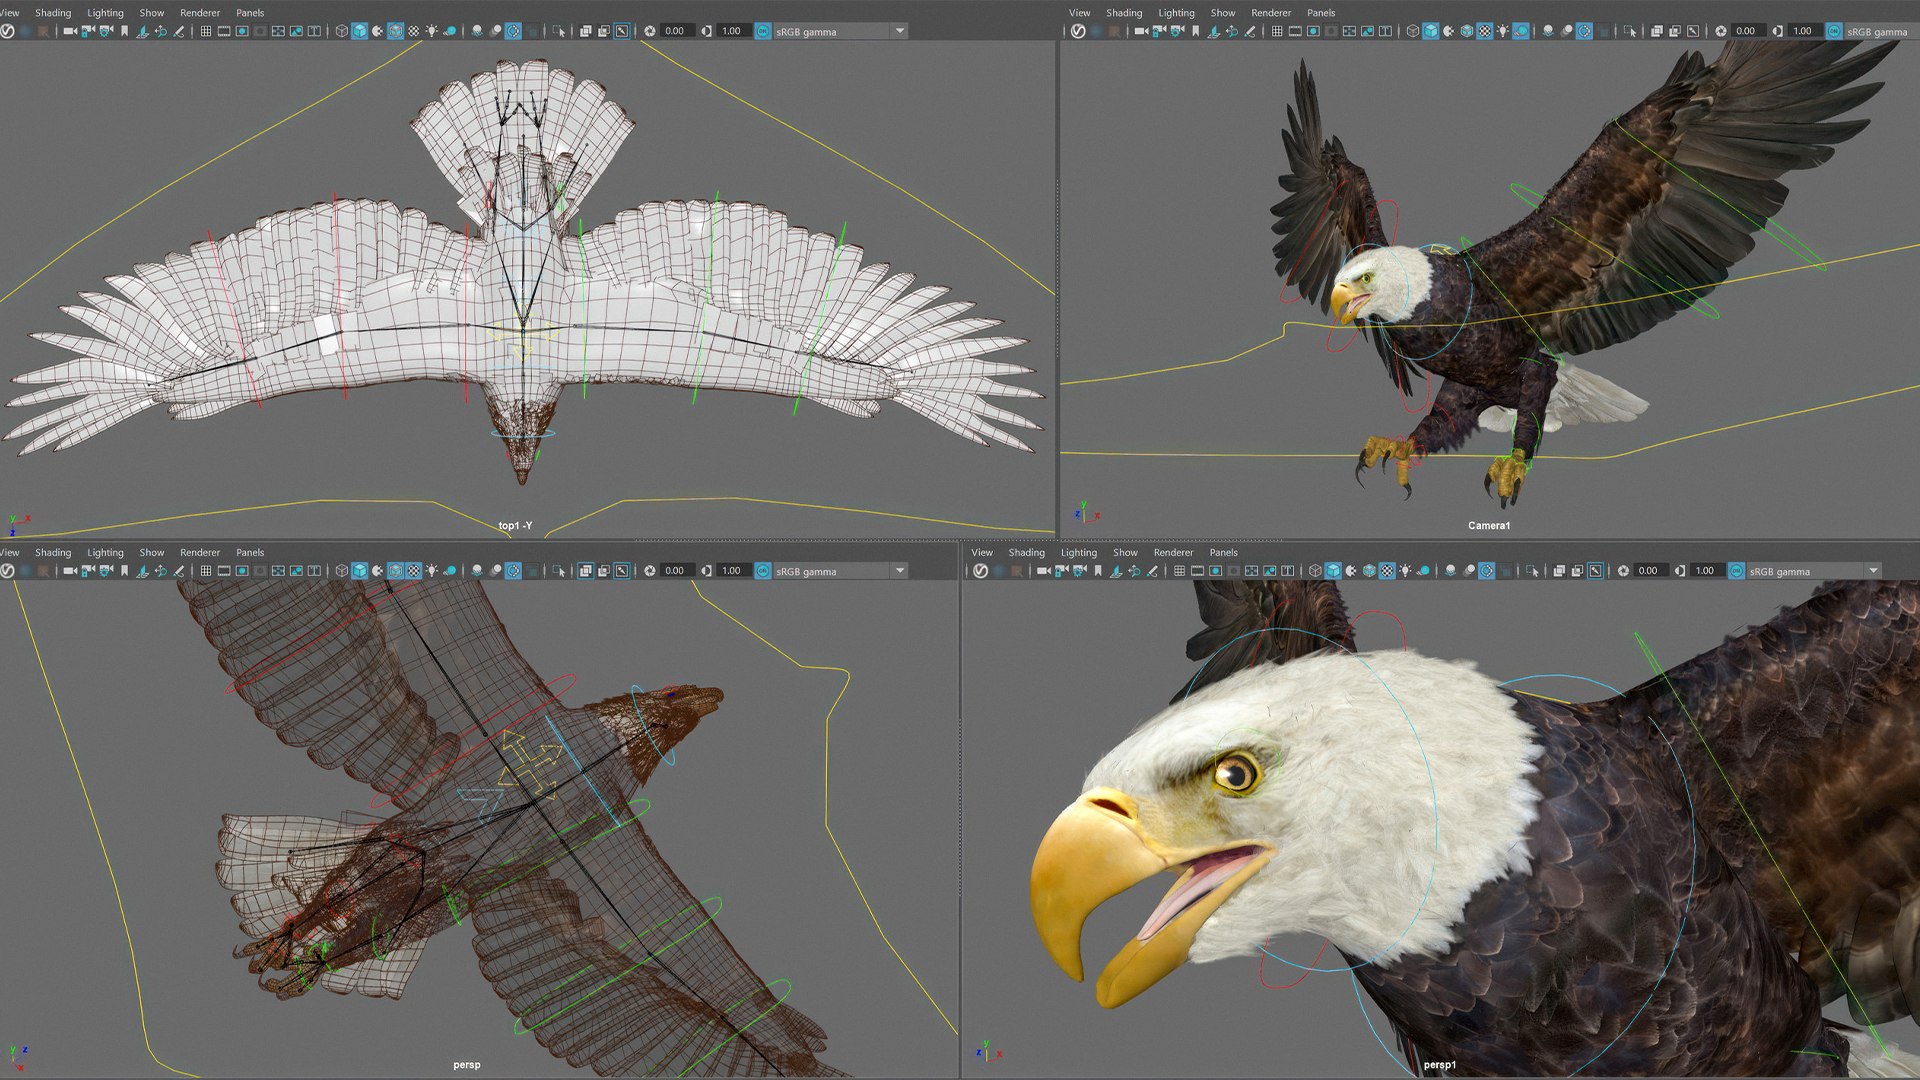Open sRGB gamma dropdown in top view panel
Viewport: 1920px width, 1080px height.
[x=841, y=31]
